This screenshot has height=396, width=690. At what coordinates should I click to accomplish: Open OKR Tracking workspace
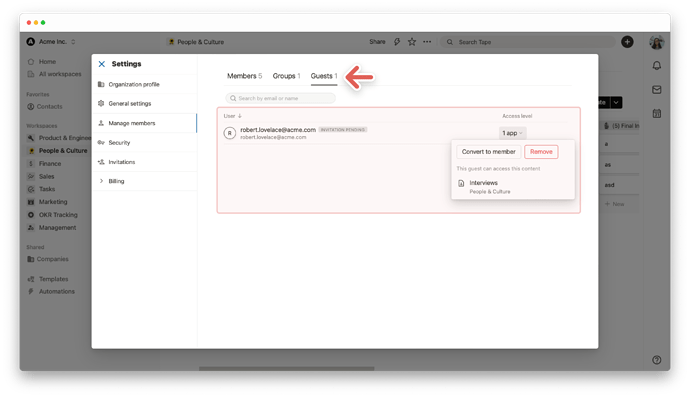[52, 215]
